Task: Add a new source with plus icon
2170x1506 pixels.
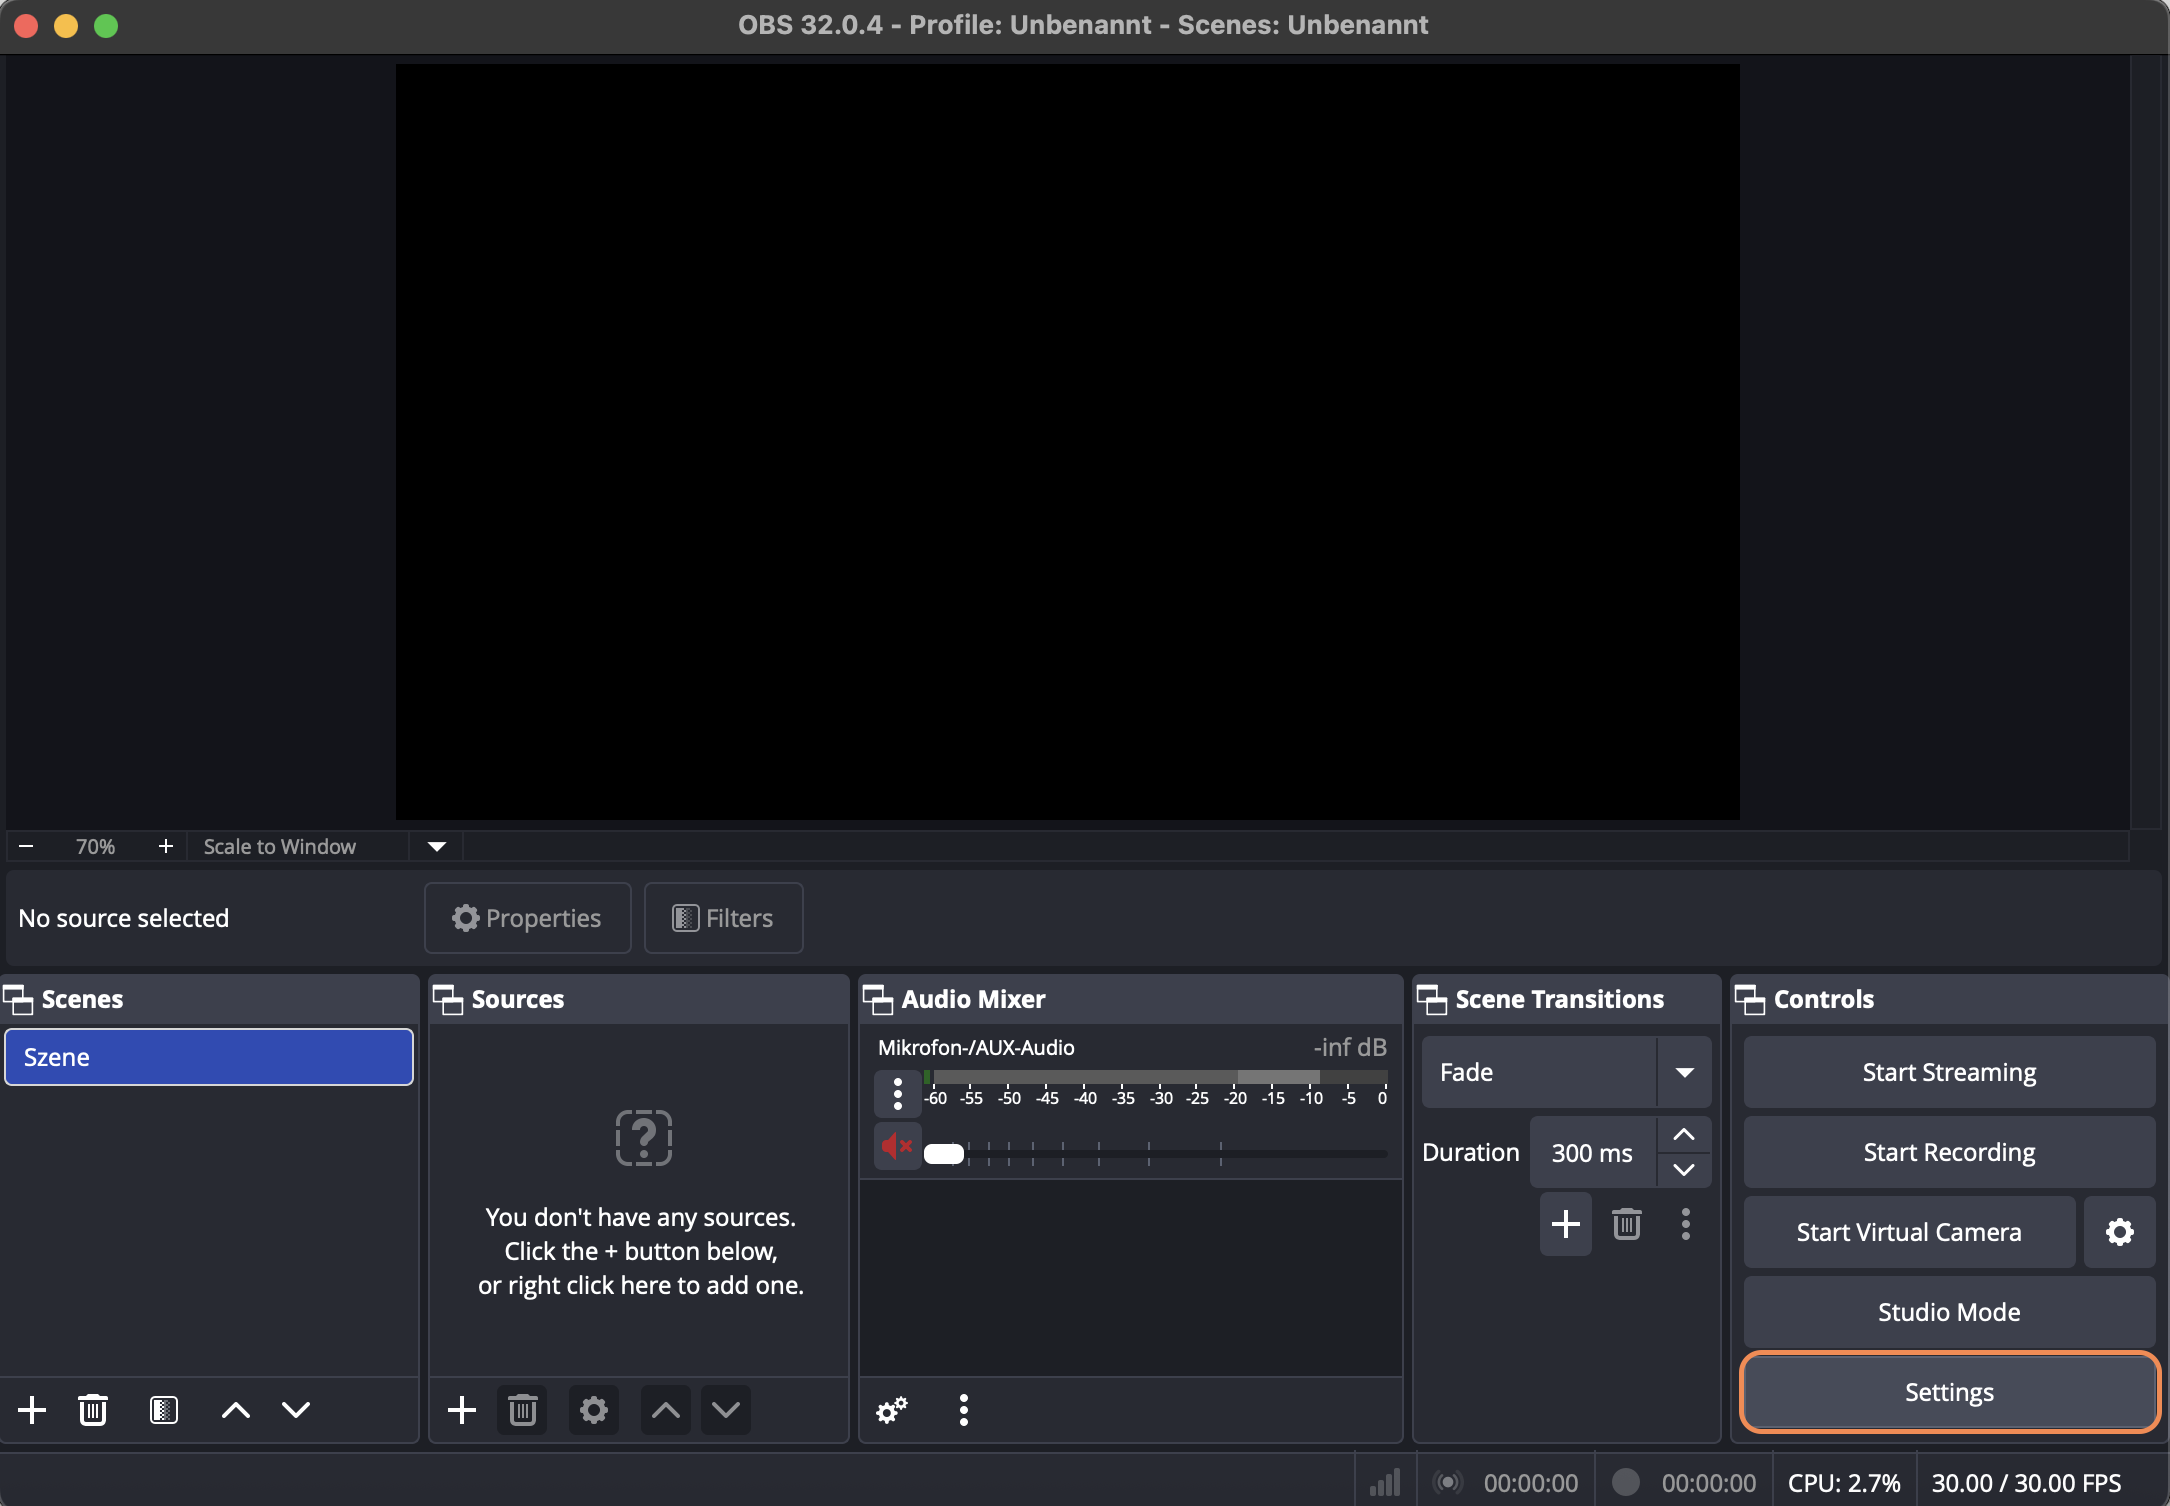Action: pyautogui.click(x=462, y=1410)
